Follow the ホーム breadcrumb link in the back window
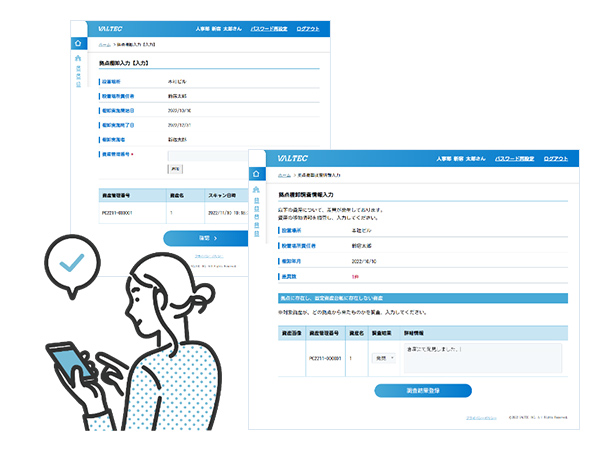 [x=104, y=45]
